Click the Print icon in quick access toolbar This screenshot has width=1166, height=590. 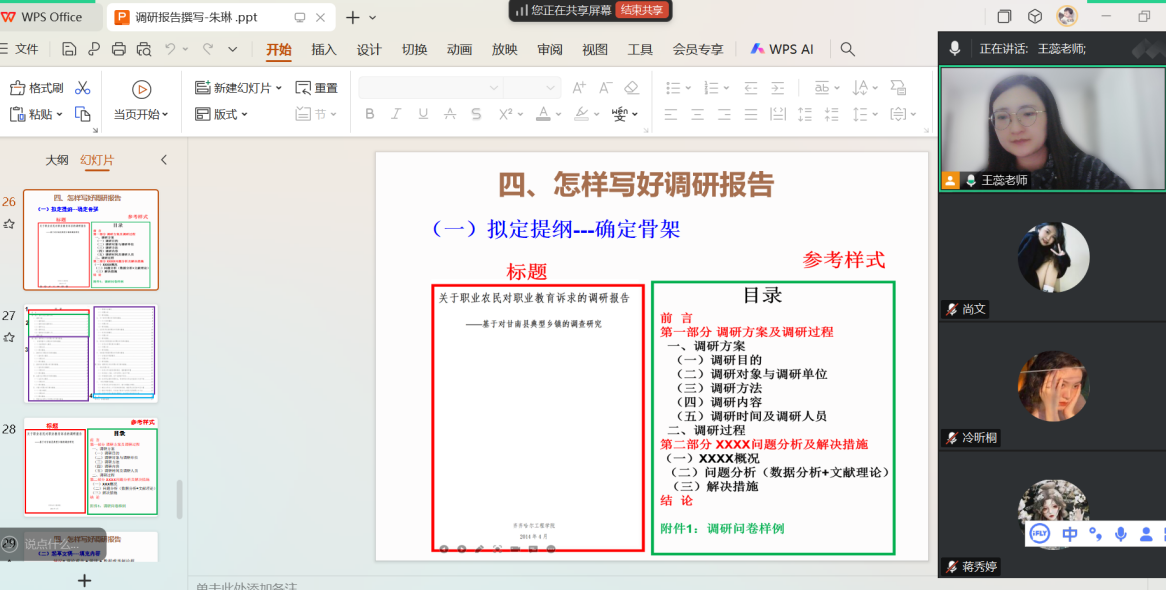point(119,49)
